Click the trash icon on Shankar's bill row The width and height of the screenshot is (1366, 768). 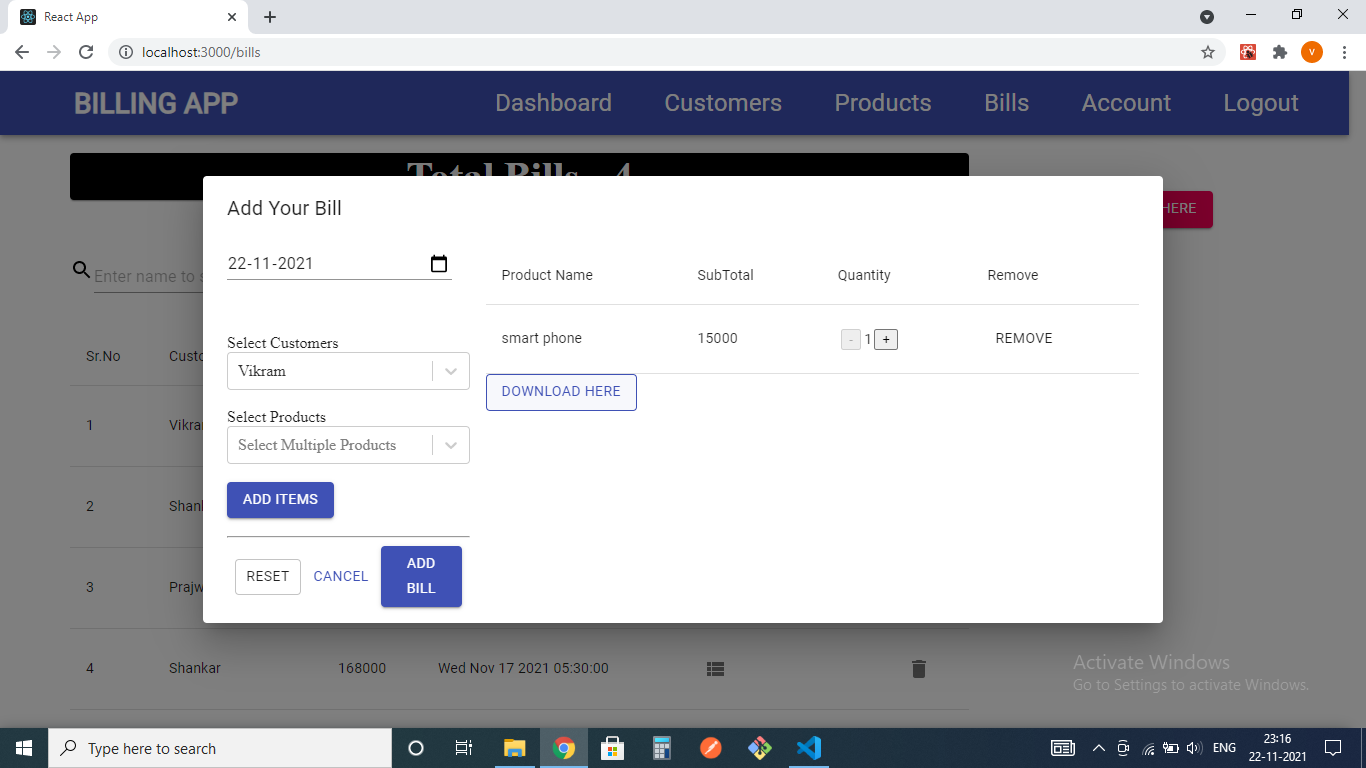click(918, 668)
